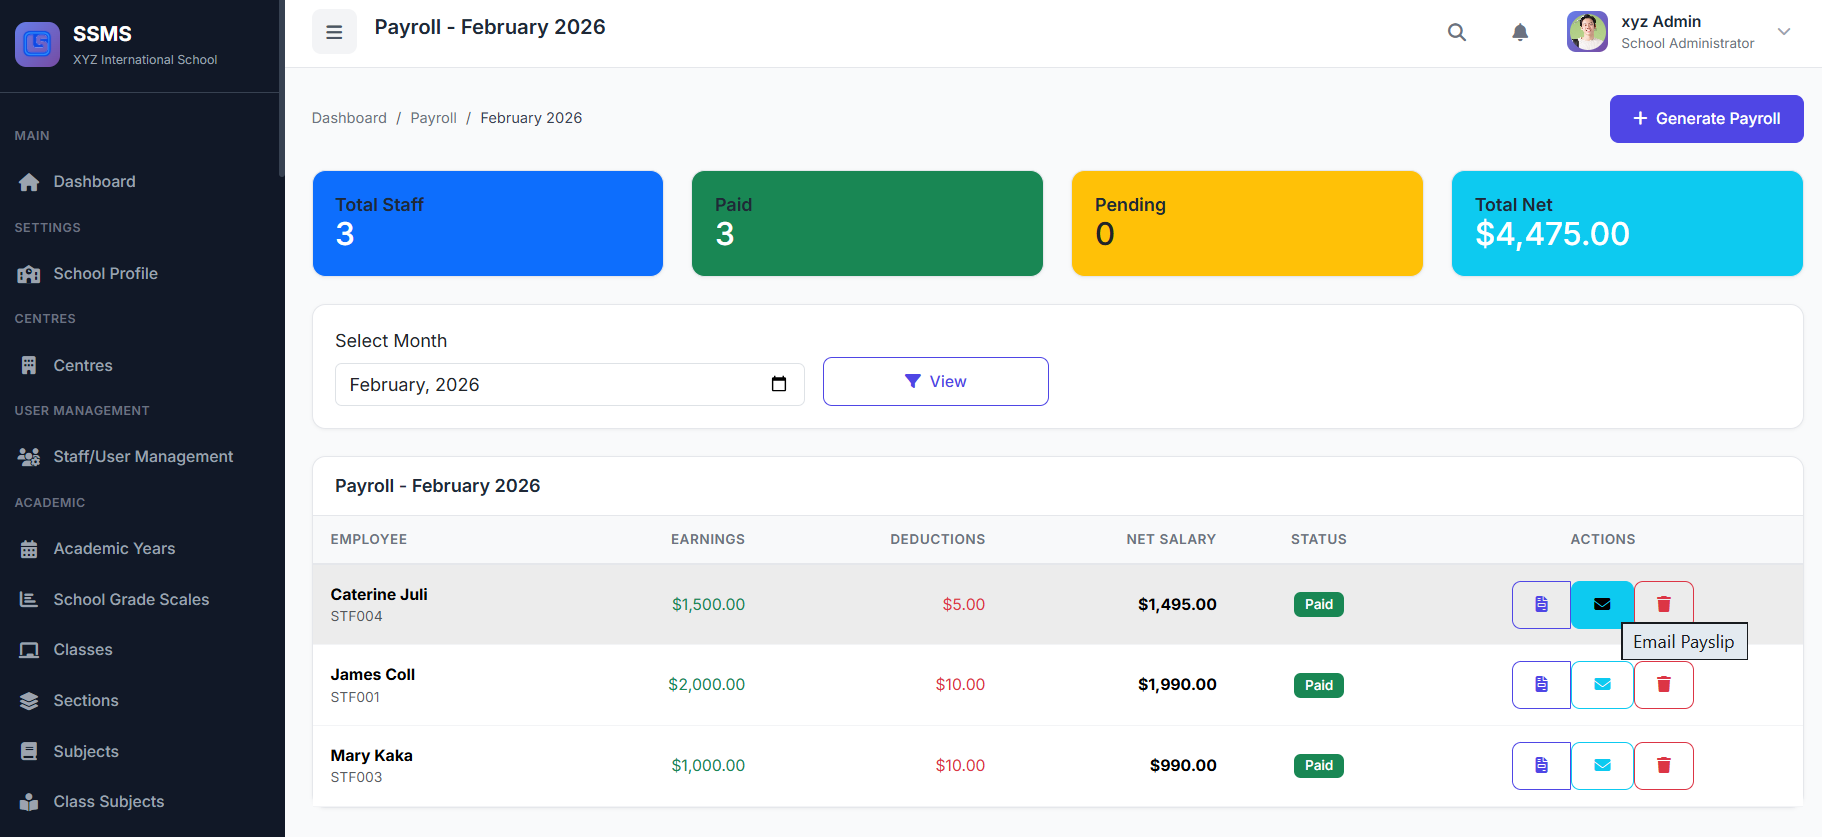Image resolution: width=1822 pixels, height=837 pixels.
Task: Click the search magnifier icon
Action: pos(1456,32)
